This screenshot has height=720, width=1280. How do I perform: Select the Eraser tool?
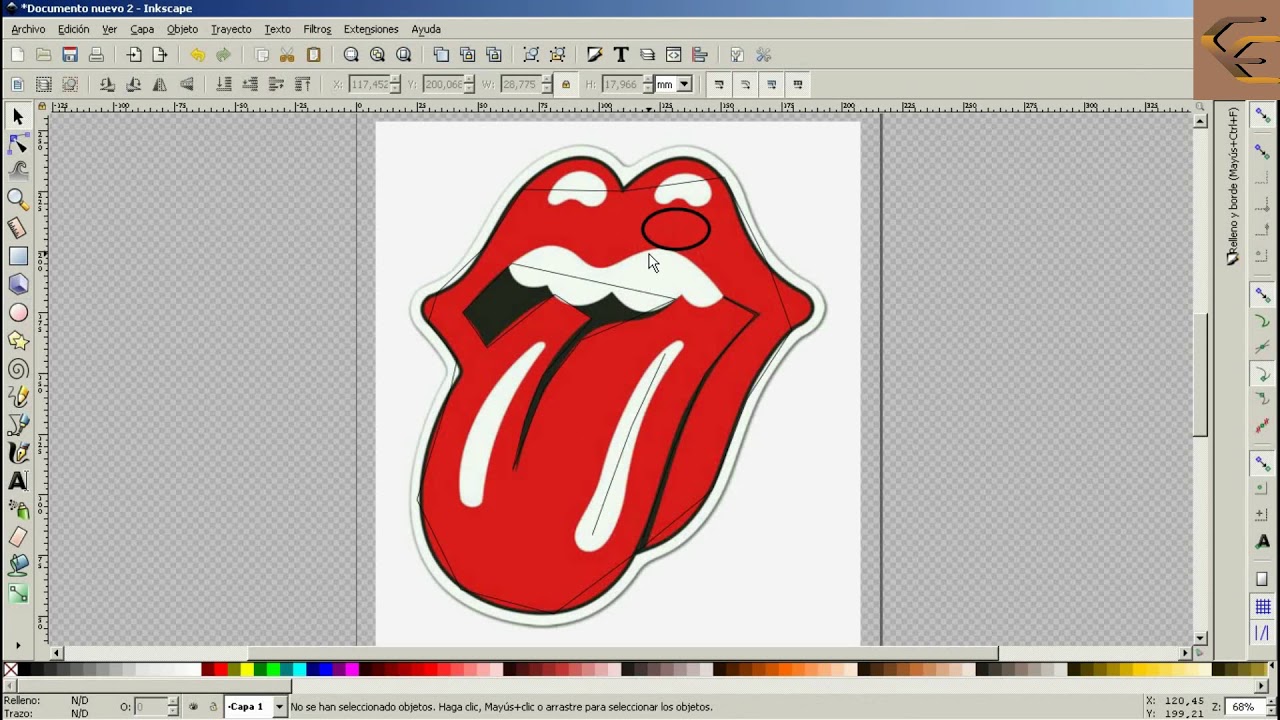[x=18, y=537]
